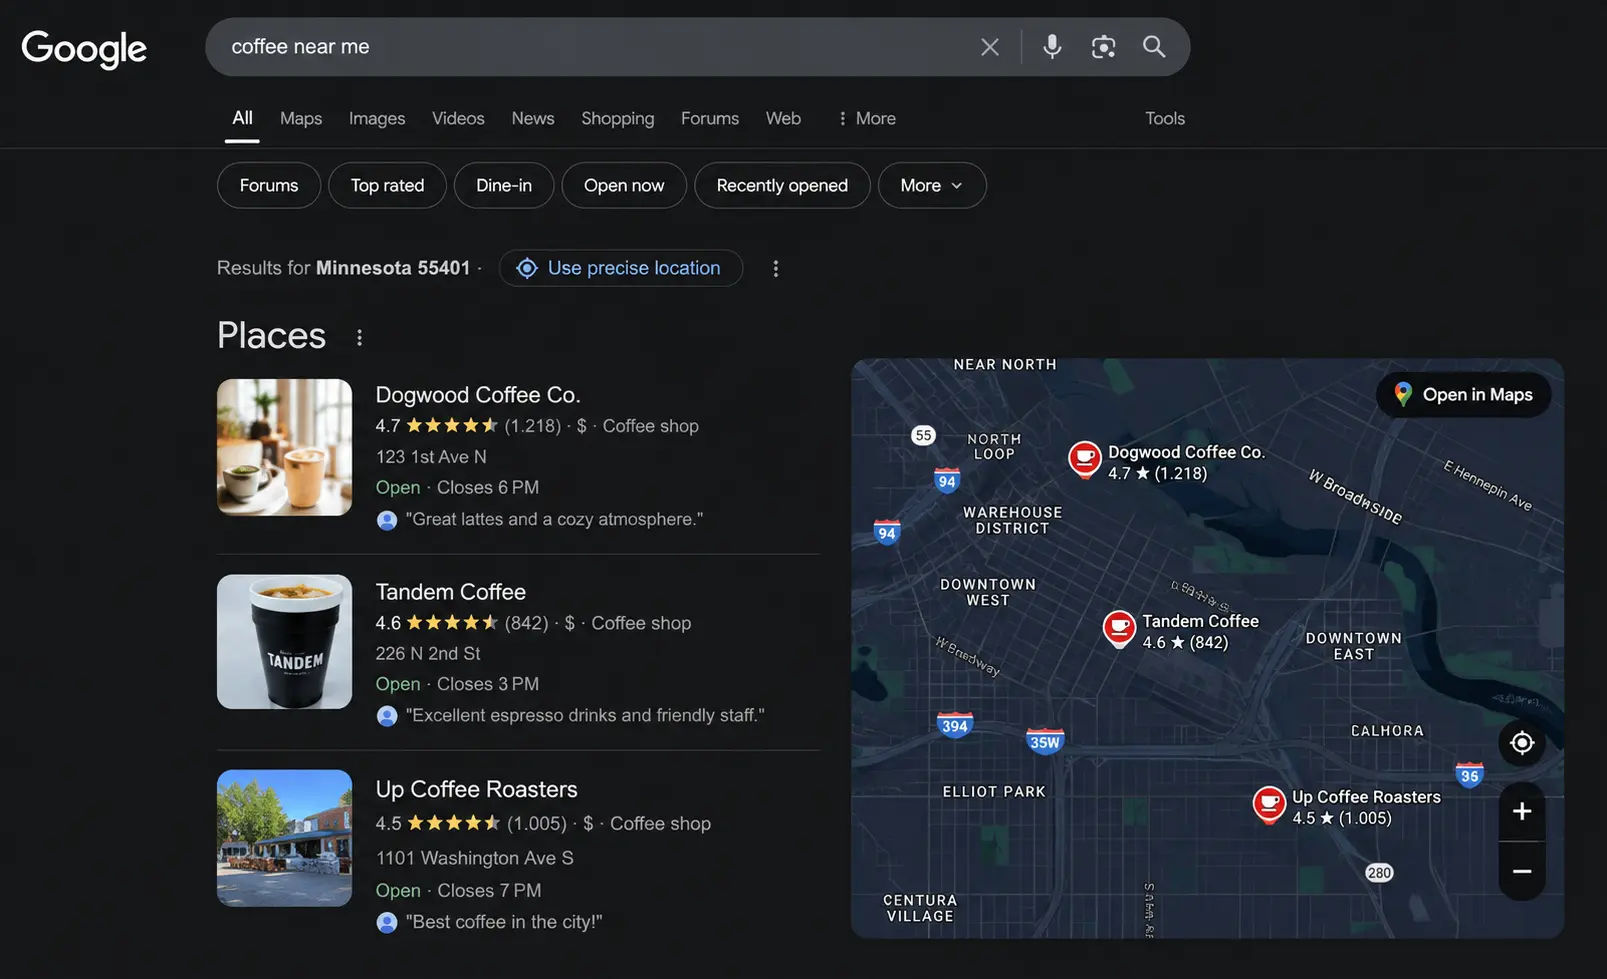
Task: Click address 123 1st Ave N
Action: (x=431, y=457)
